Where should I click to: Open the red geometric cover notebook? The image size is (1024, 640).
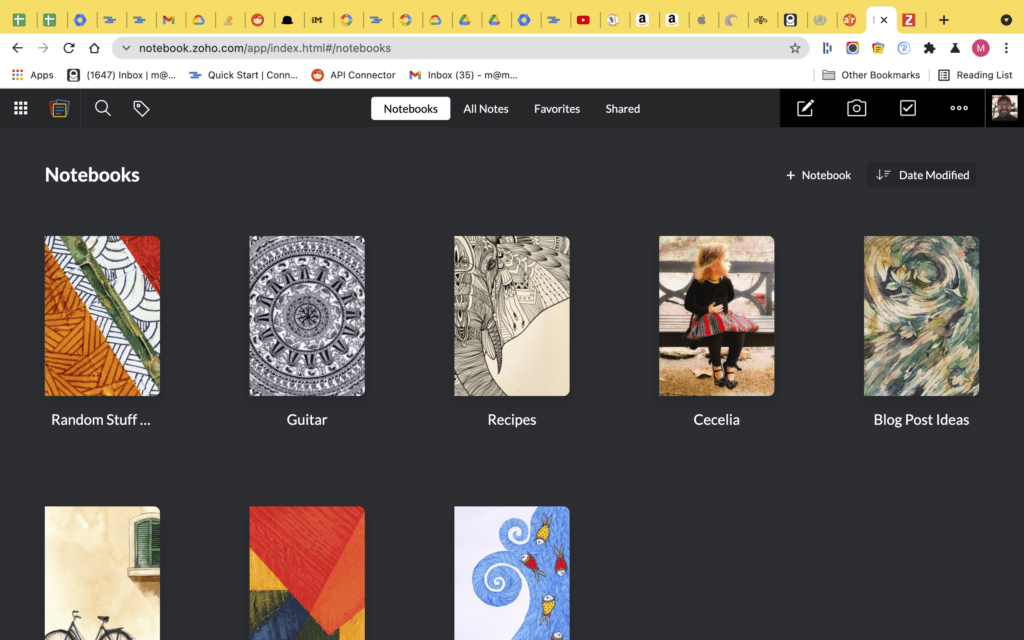307,573
